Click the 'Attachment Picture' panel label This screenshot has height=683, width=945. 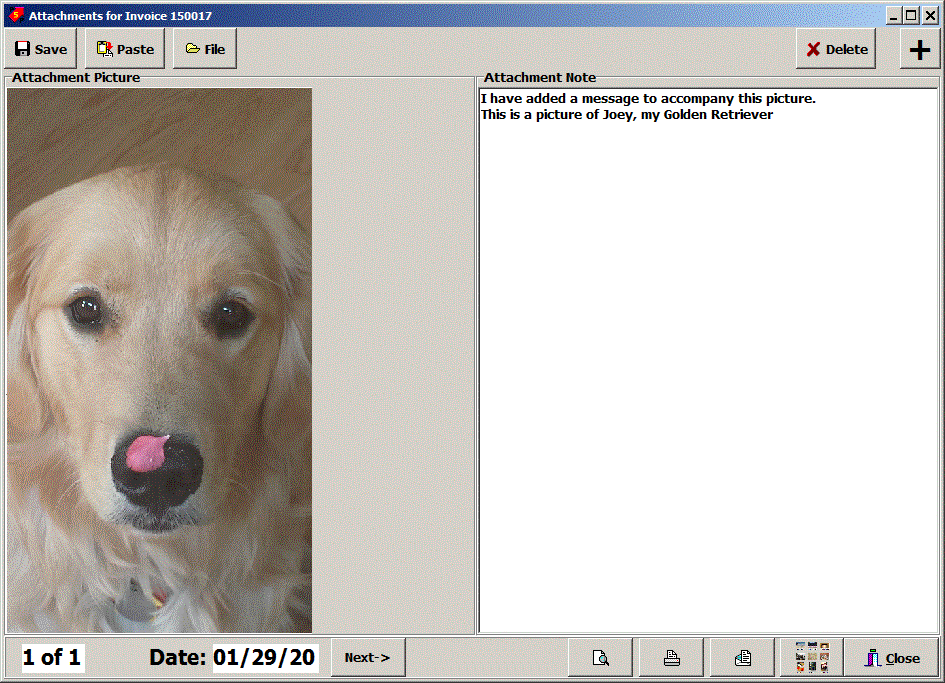[76, 78]
